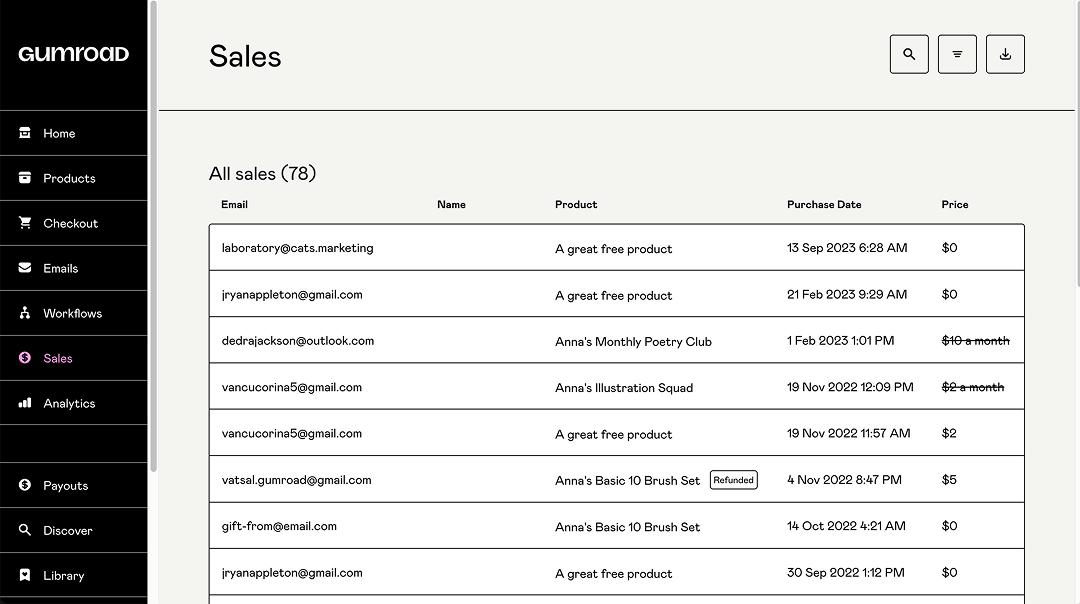The image size is (1080, 604).
Task: Sort by Product column header
Action: pos(576,205)
